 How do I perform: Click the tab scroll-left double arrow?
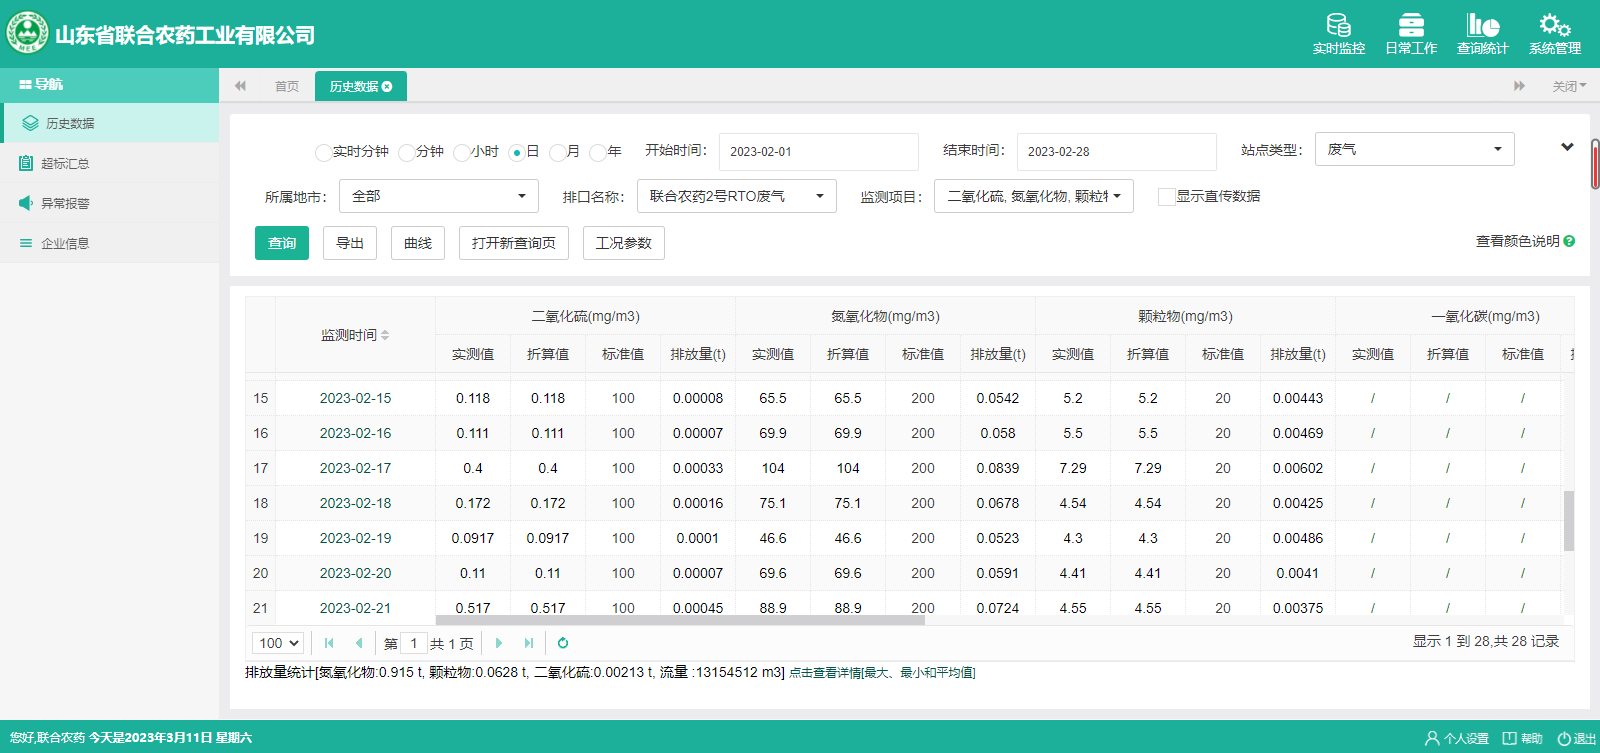click(240, 86)
